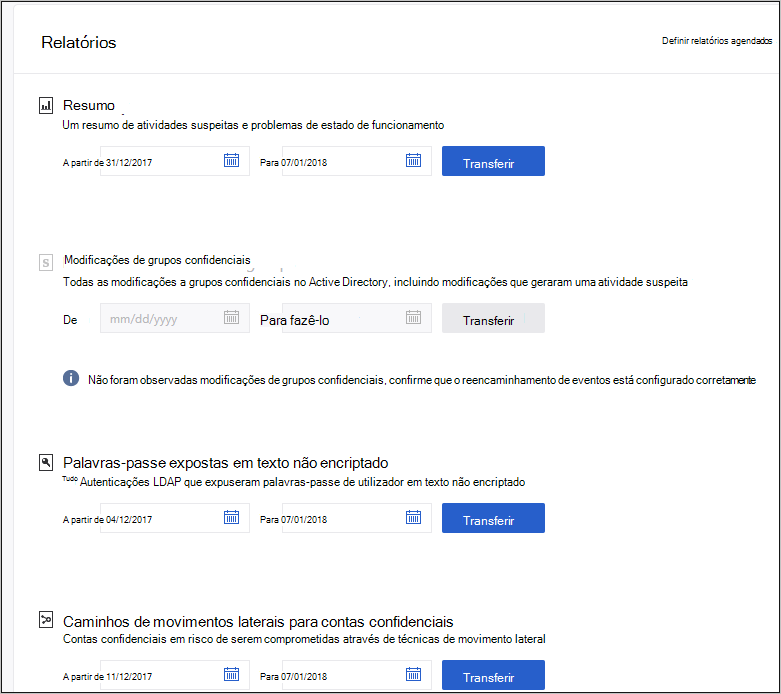The width and height of the screenshot is (781, 694).
Task: Click the Para fazê-lo date field
Action: pos(357,318)
